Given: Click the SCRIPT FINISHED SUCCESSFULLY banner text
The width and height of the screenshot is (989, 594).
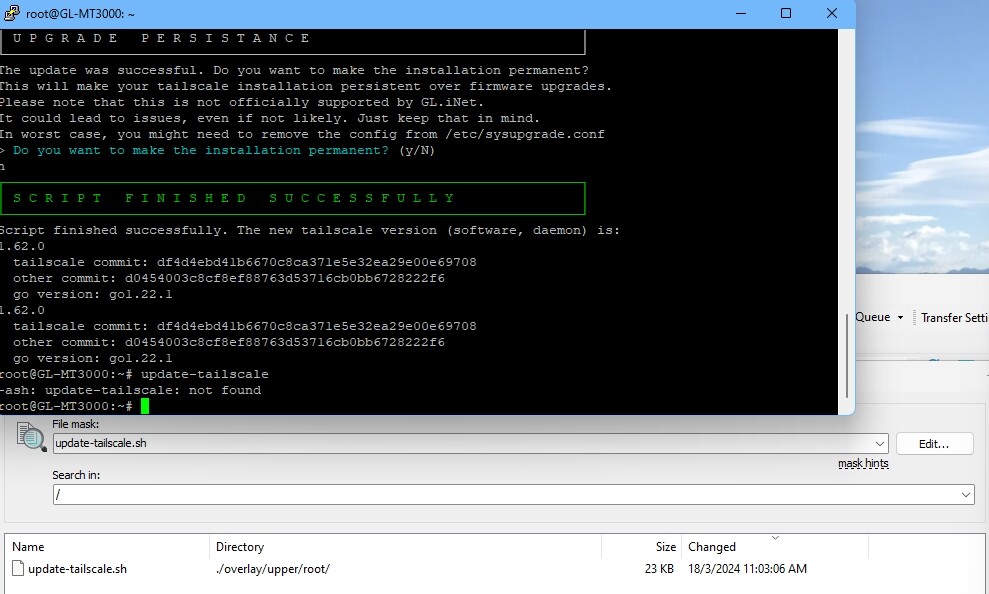Looking at the screenshot, I should pyautogui.click(x=234, y=198).
